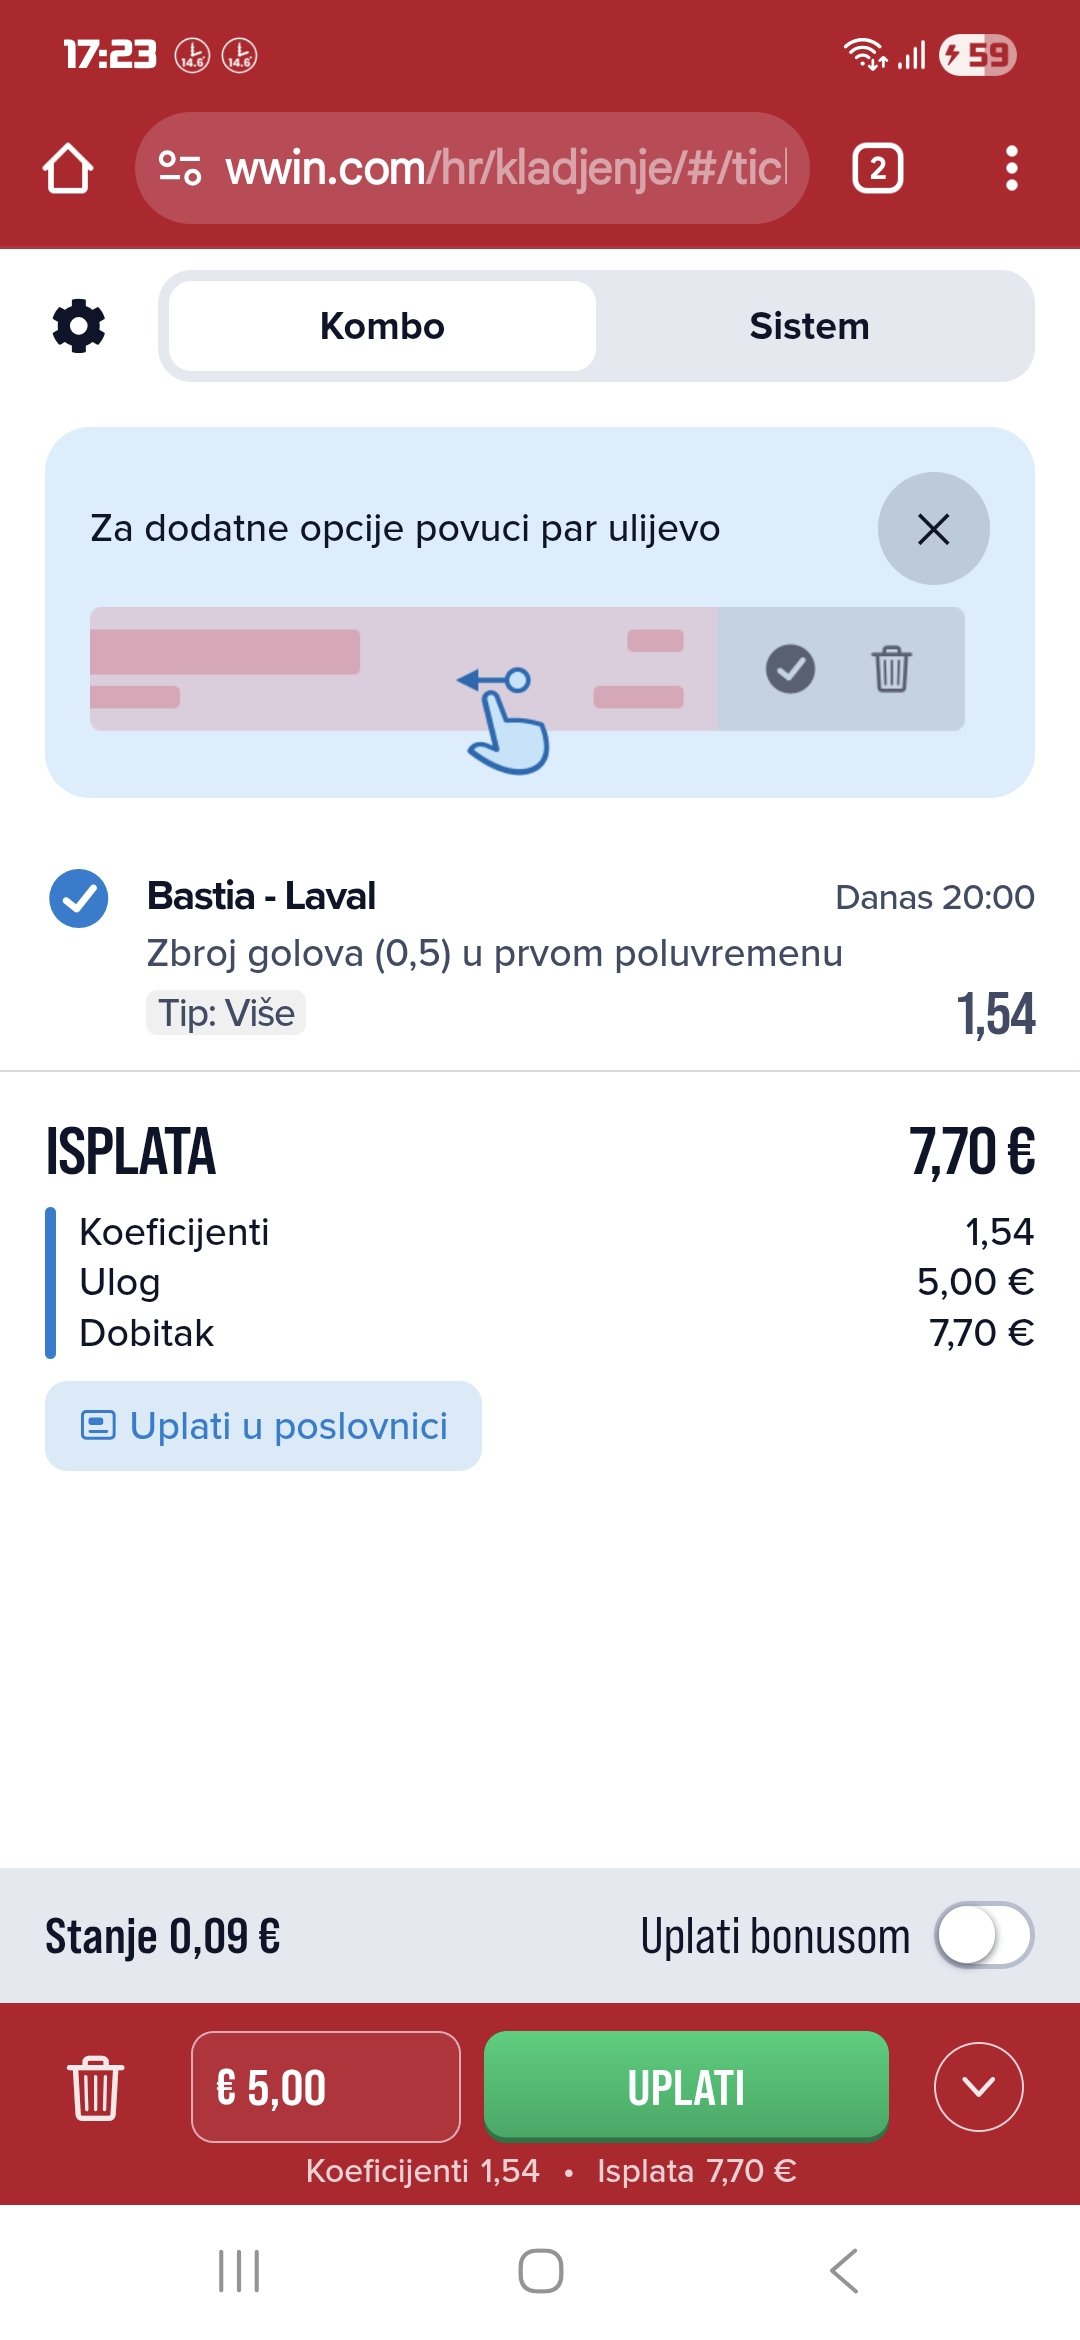Tap the site settings icon in address bar
Image resolution: width=1080 pixels, height=2340 pixels.
point(180,168)
